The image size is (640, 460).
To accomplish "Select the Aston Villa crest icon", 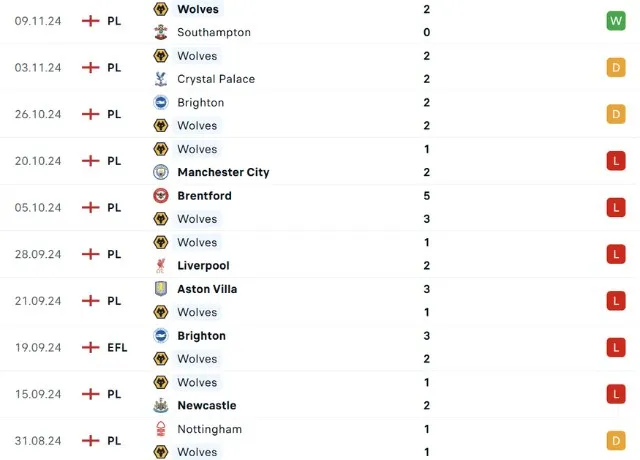I will pos(160,289).
